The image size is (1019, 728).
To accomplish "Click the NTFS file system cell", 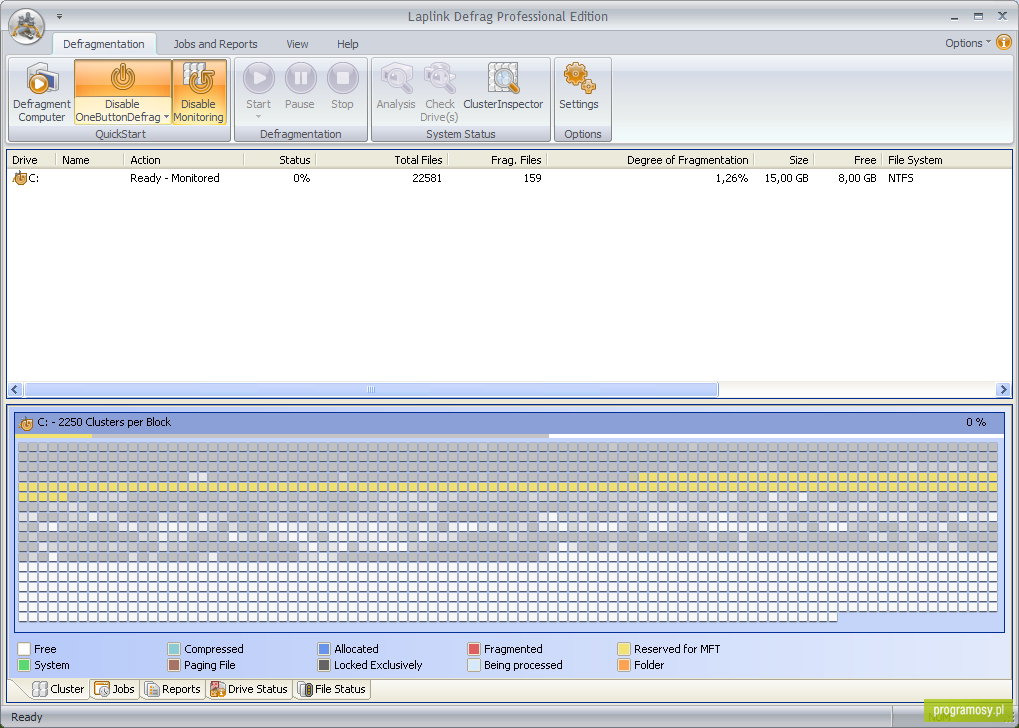I will (901, 178).
